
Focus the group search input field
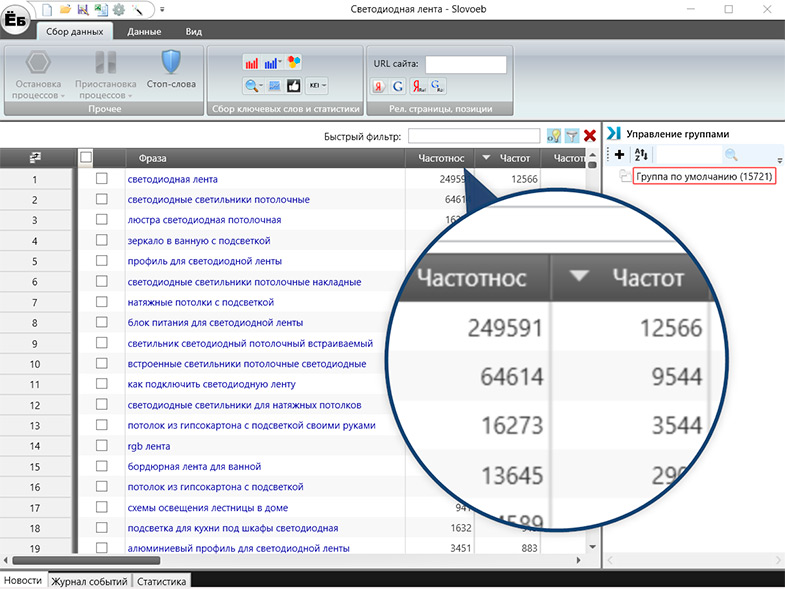689,154
